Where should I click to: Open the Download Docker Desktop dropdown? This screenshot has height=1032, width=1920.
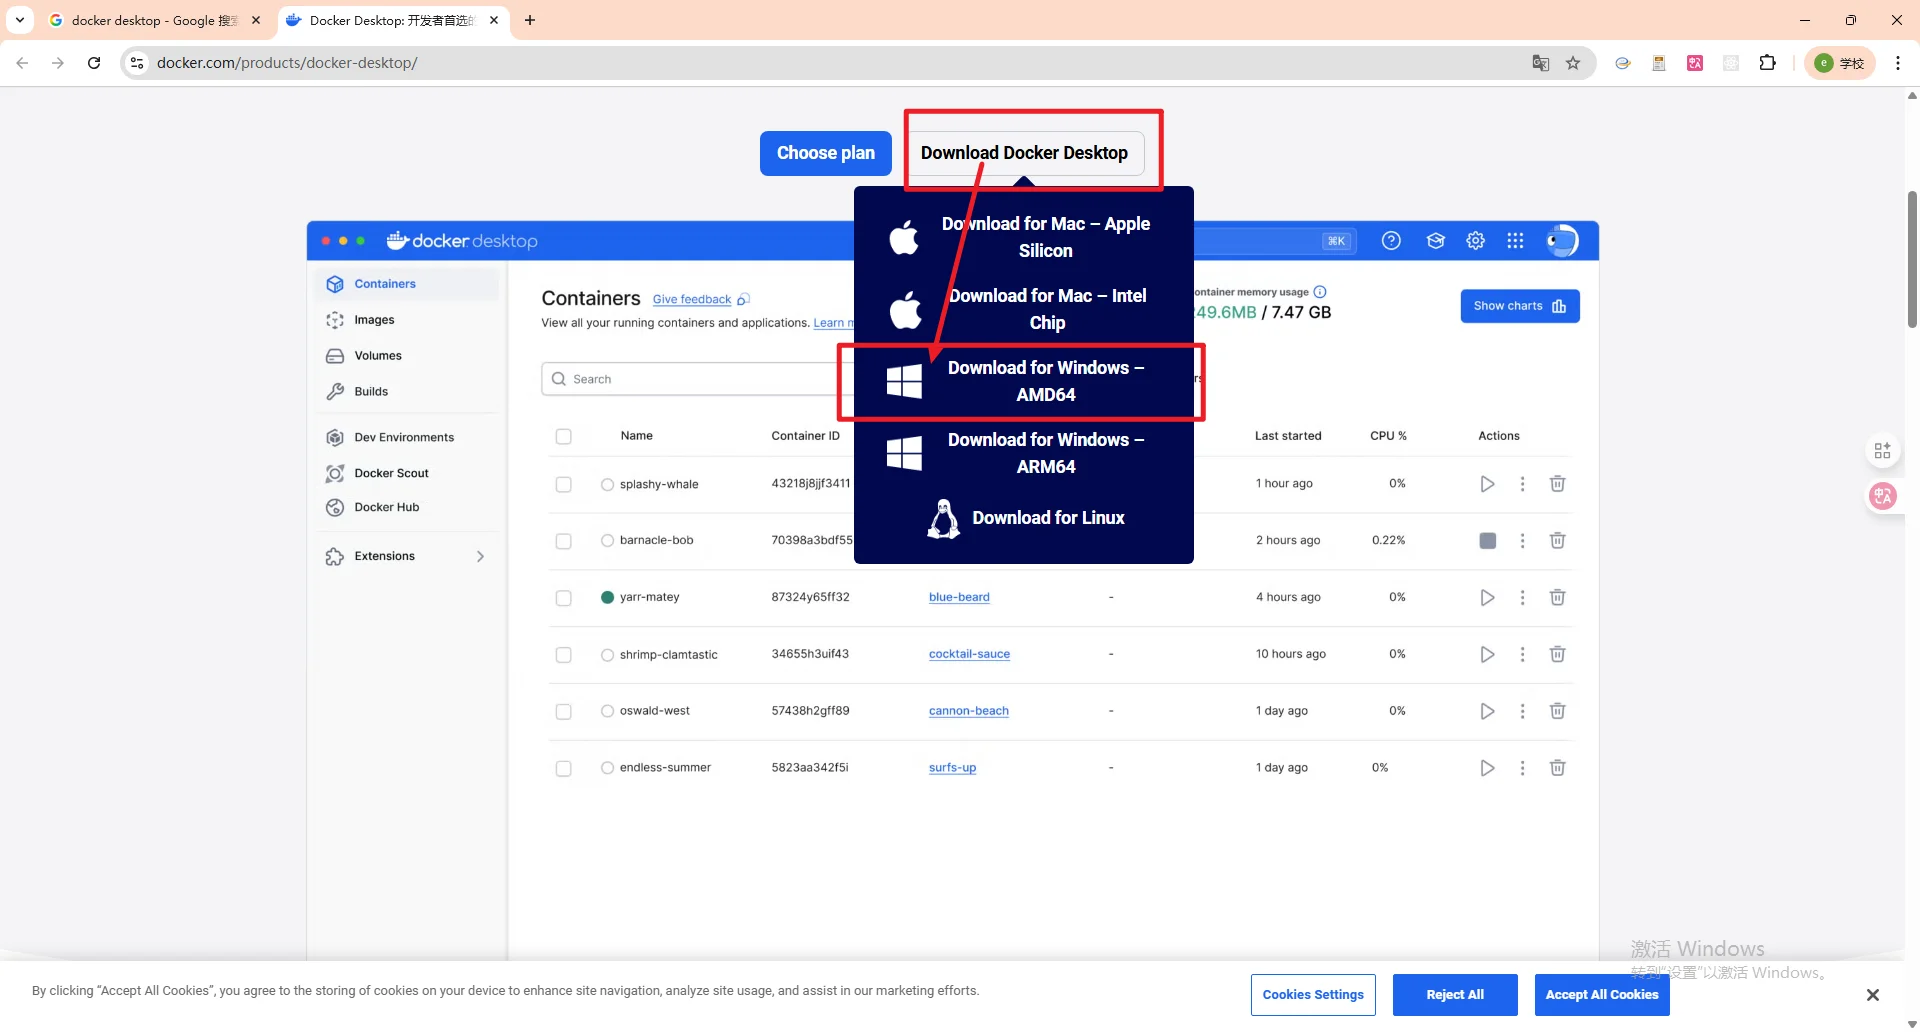coord(1024,153)
